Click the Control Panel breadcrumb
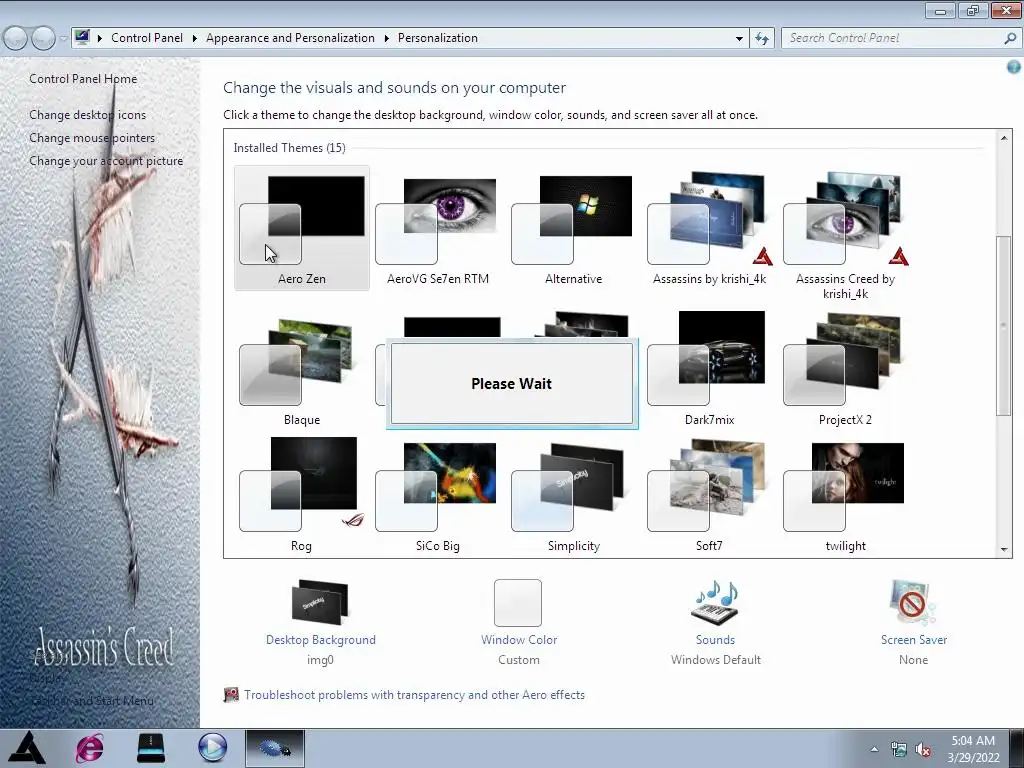This screenshot has height=768, width=1024. click(x=147, y=38)
